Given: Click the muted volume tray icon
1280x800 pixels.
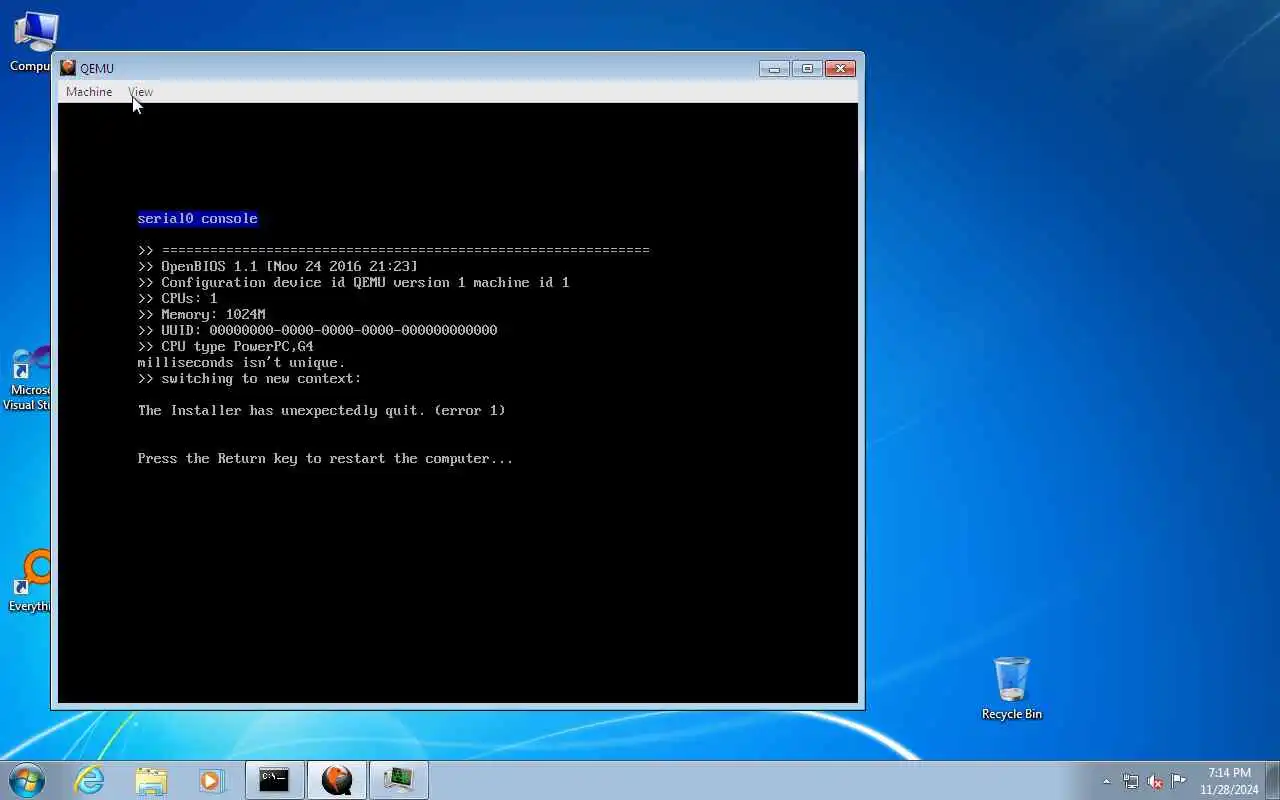Looking at the screenshot, I should click(x=1155, y=781).
